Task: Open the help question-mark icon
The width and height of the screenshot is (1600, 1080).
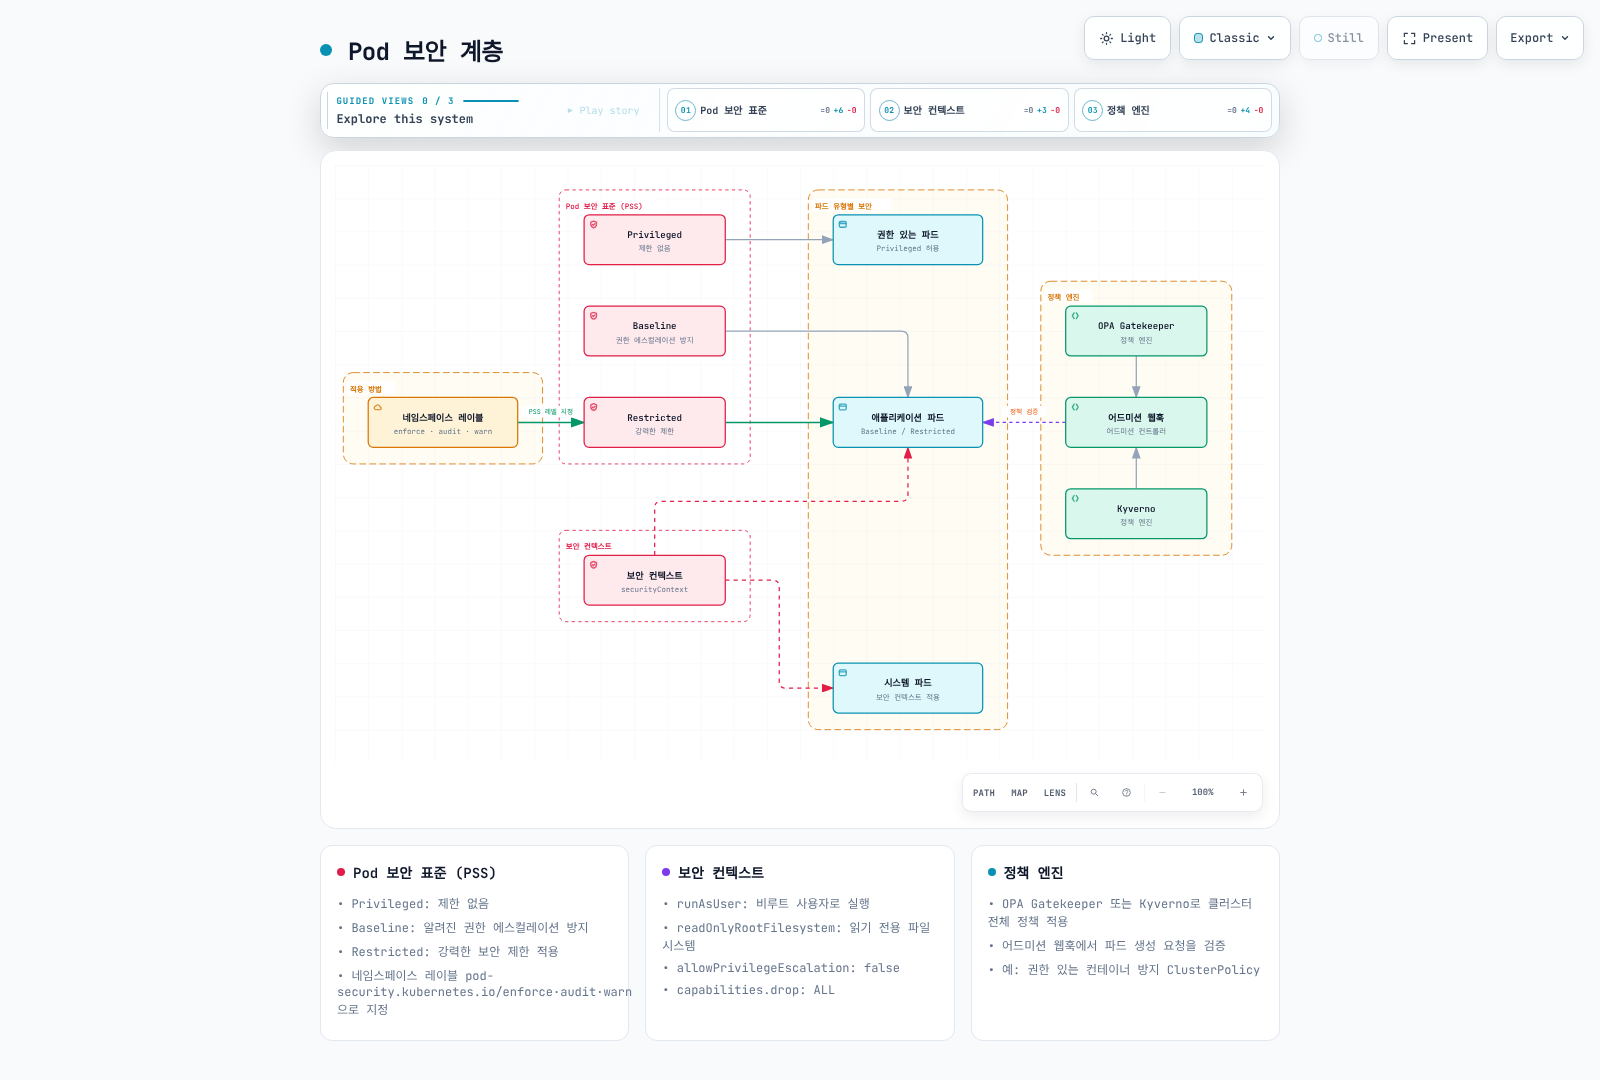Action: tap(1126, 792)
